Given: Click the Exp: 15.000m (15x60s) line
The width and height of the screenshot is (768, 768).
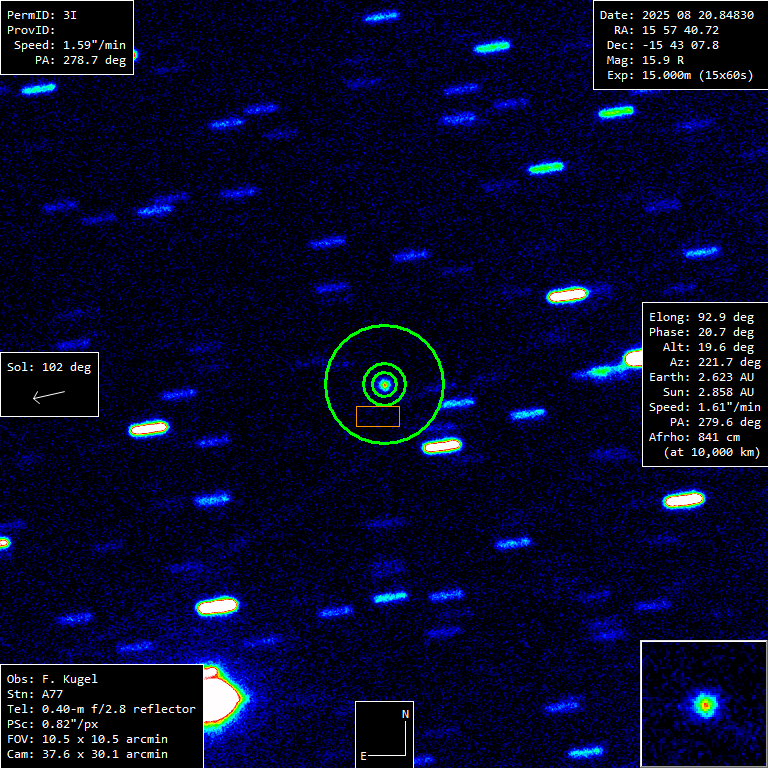Looking at the screenshot, I should tap(676, 75).
